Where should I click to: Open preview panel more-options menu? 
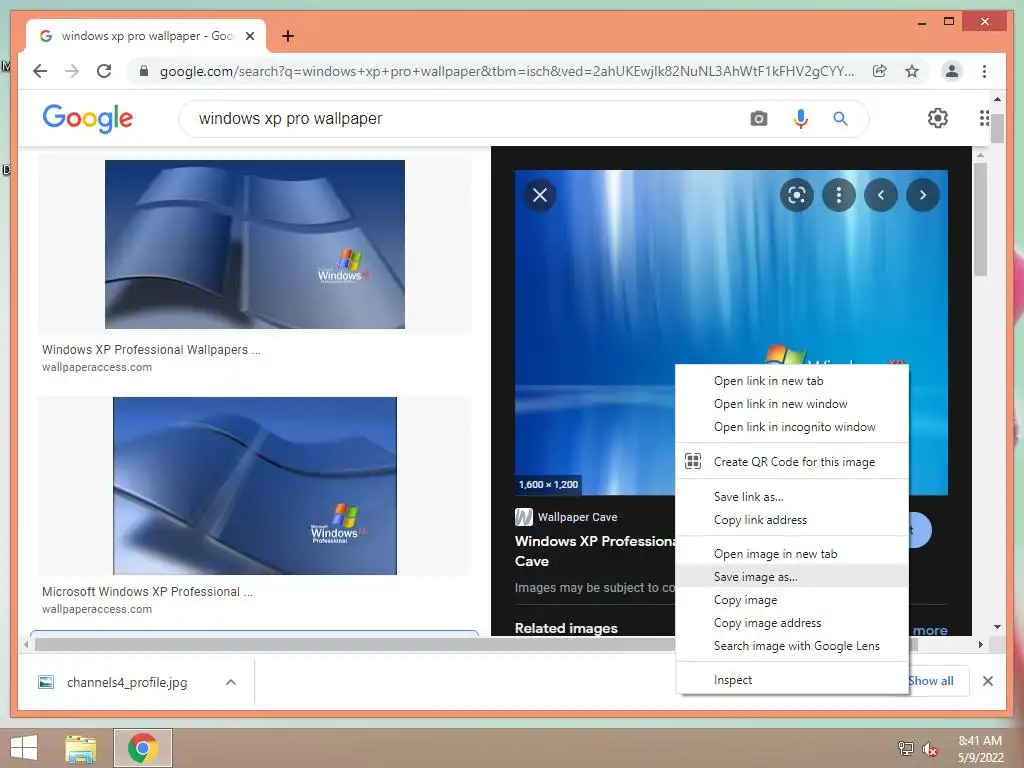pos(839,195)
